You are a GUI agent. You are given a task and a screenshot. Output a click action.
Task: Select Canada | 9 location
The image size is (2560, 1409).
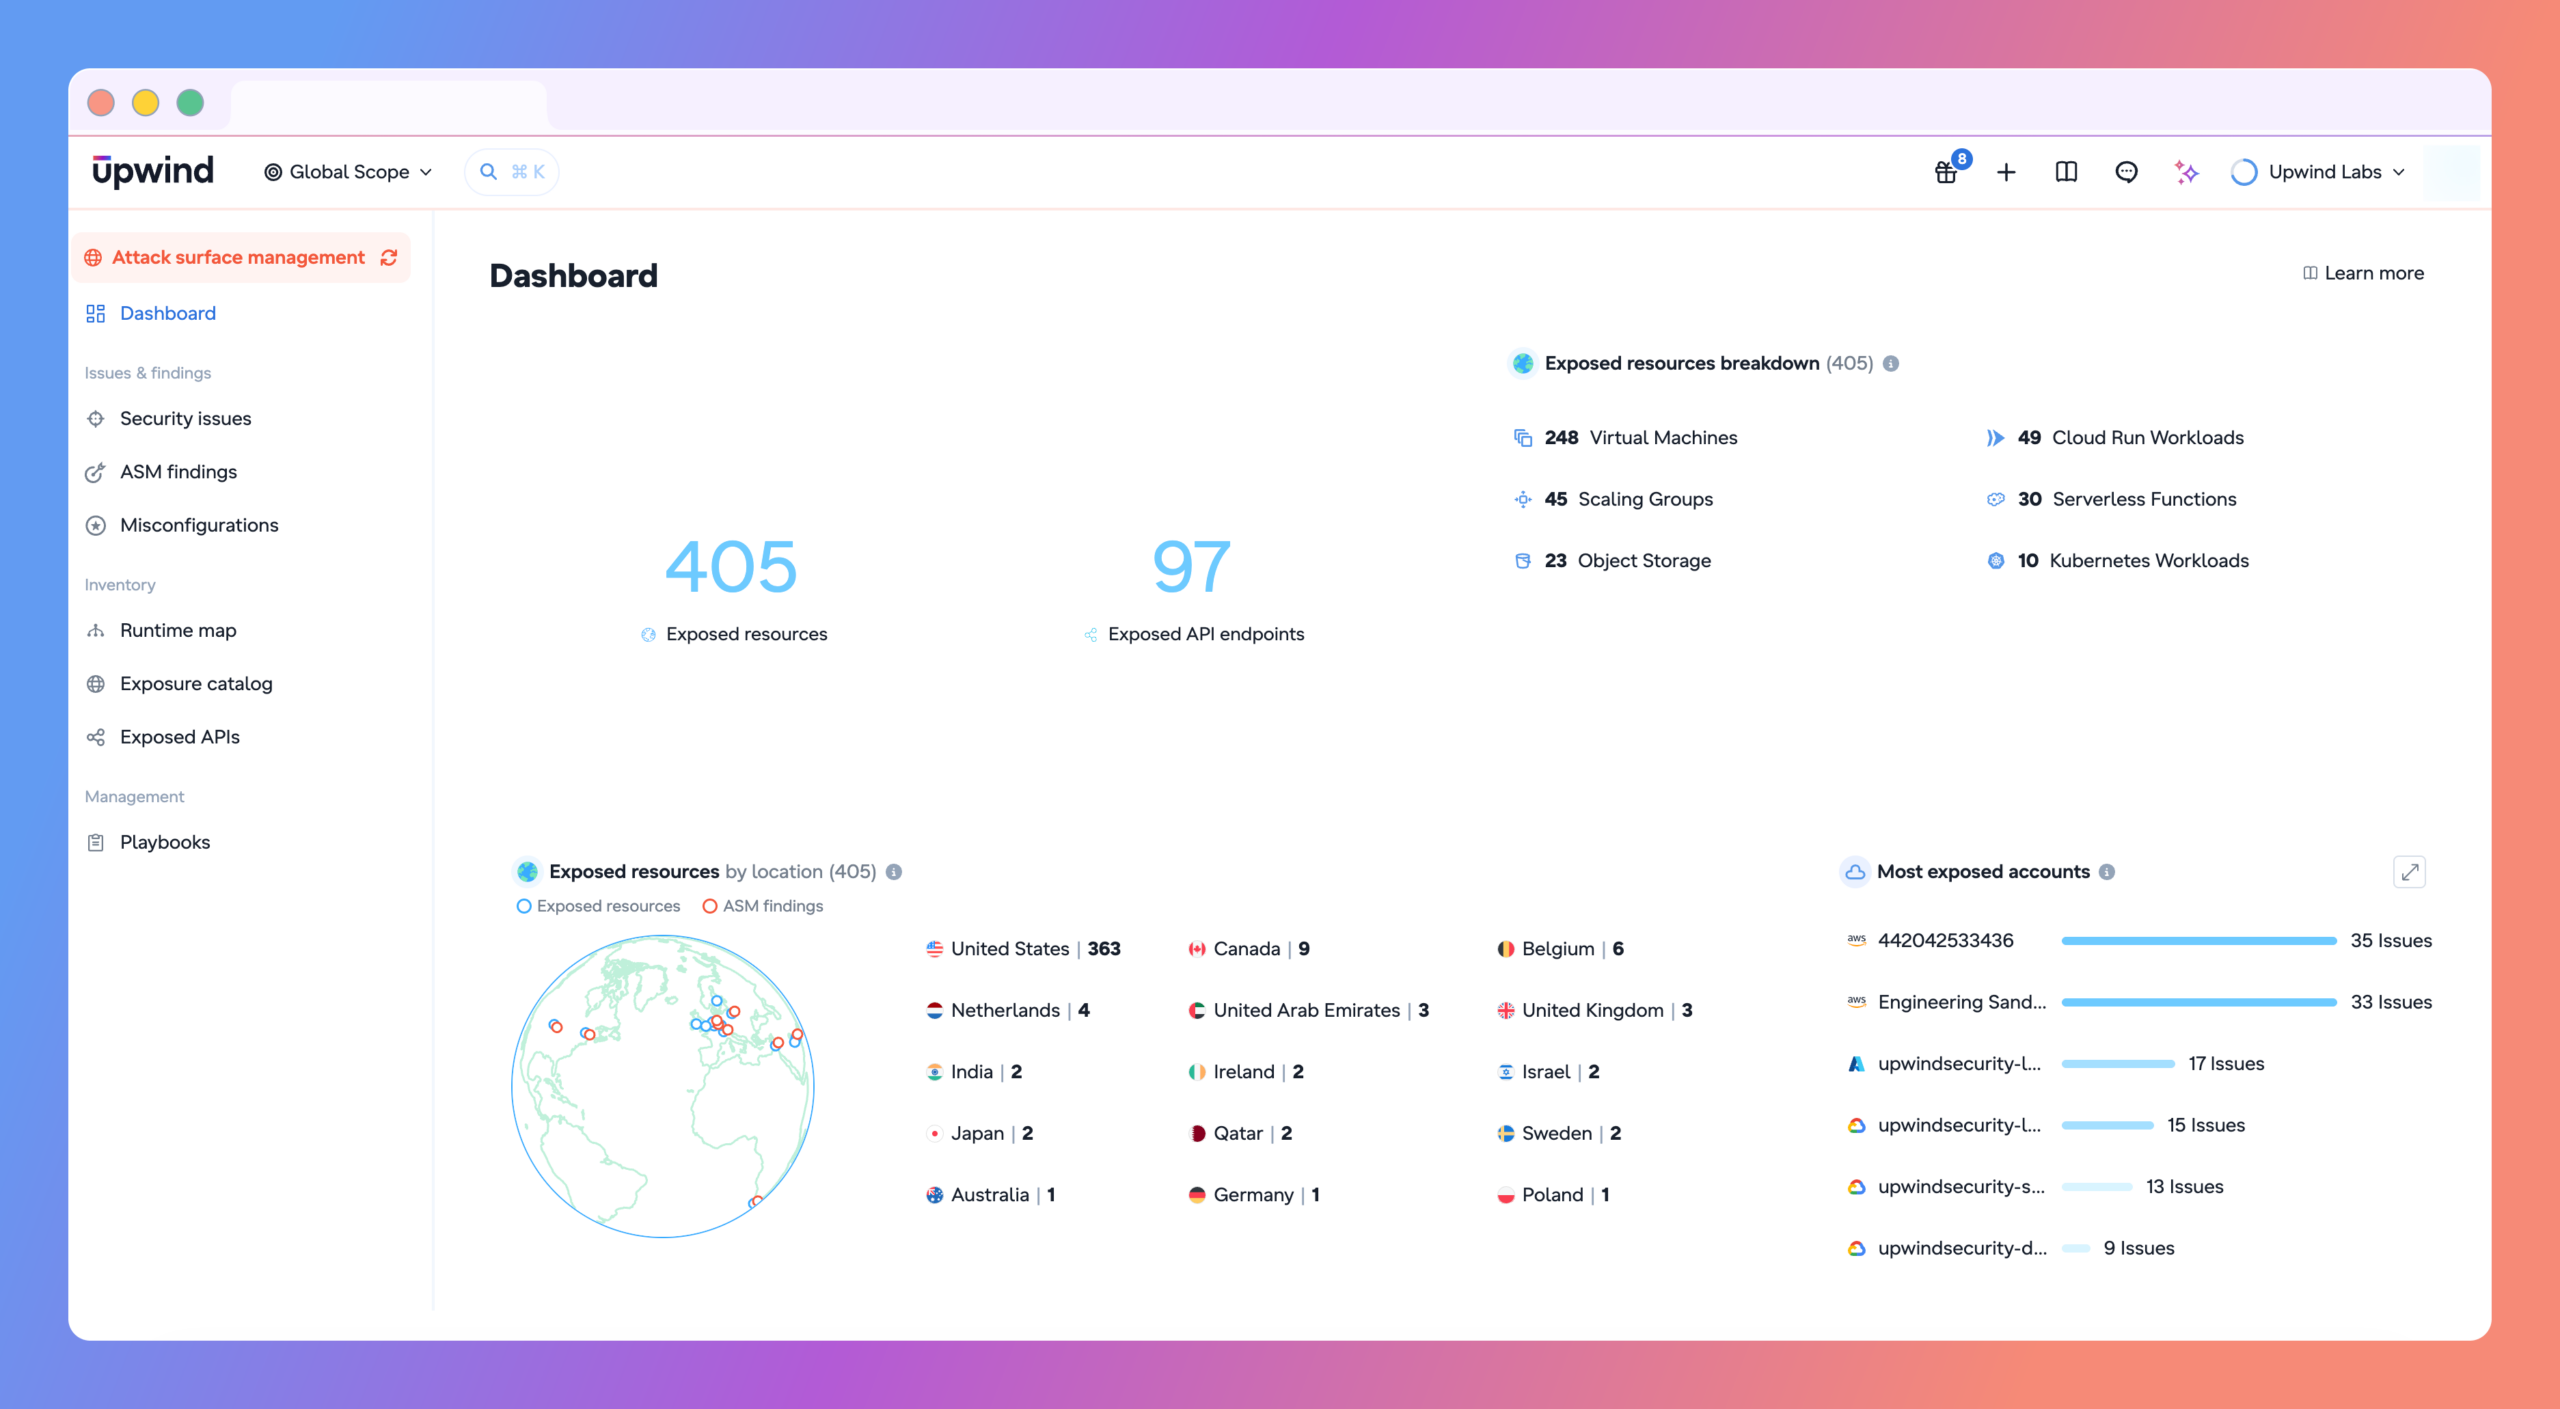pyautogui.click(x=1249, y=949)
